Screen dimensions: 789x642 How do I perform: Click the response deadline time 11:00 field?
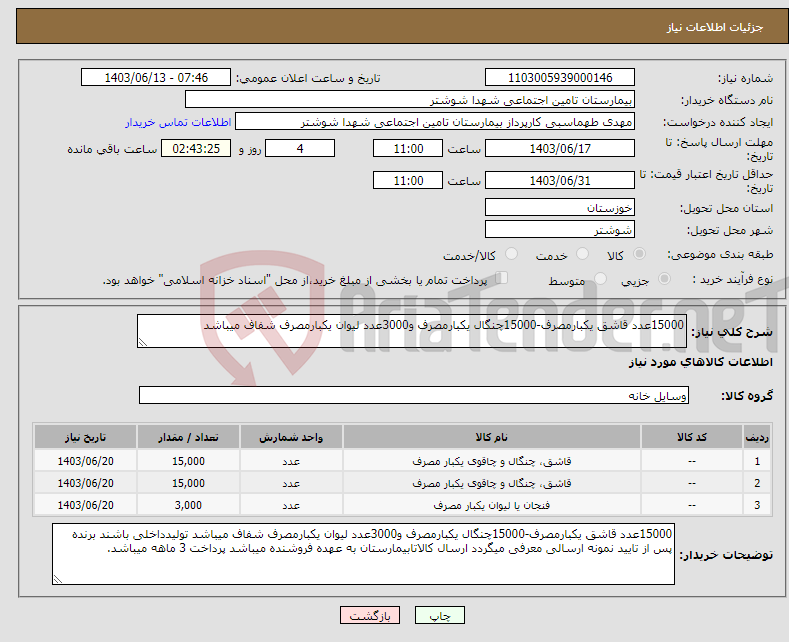coord(408,148)
